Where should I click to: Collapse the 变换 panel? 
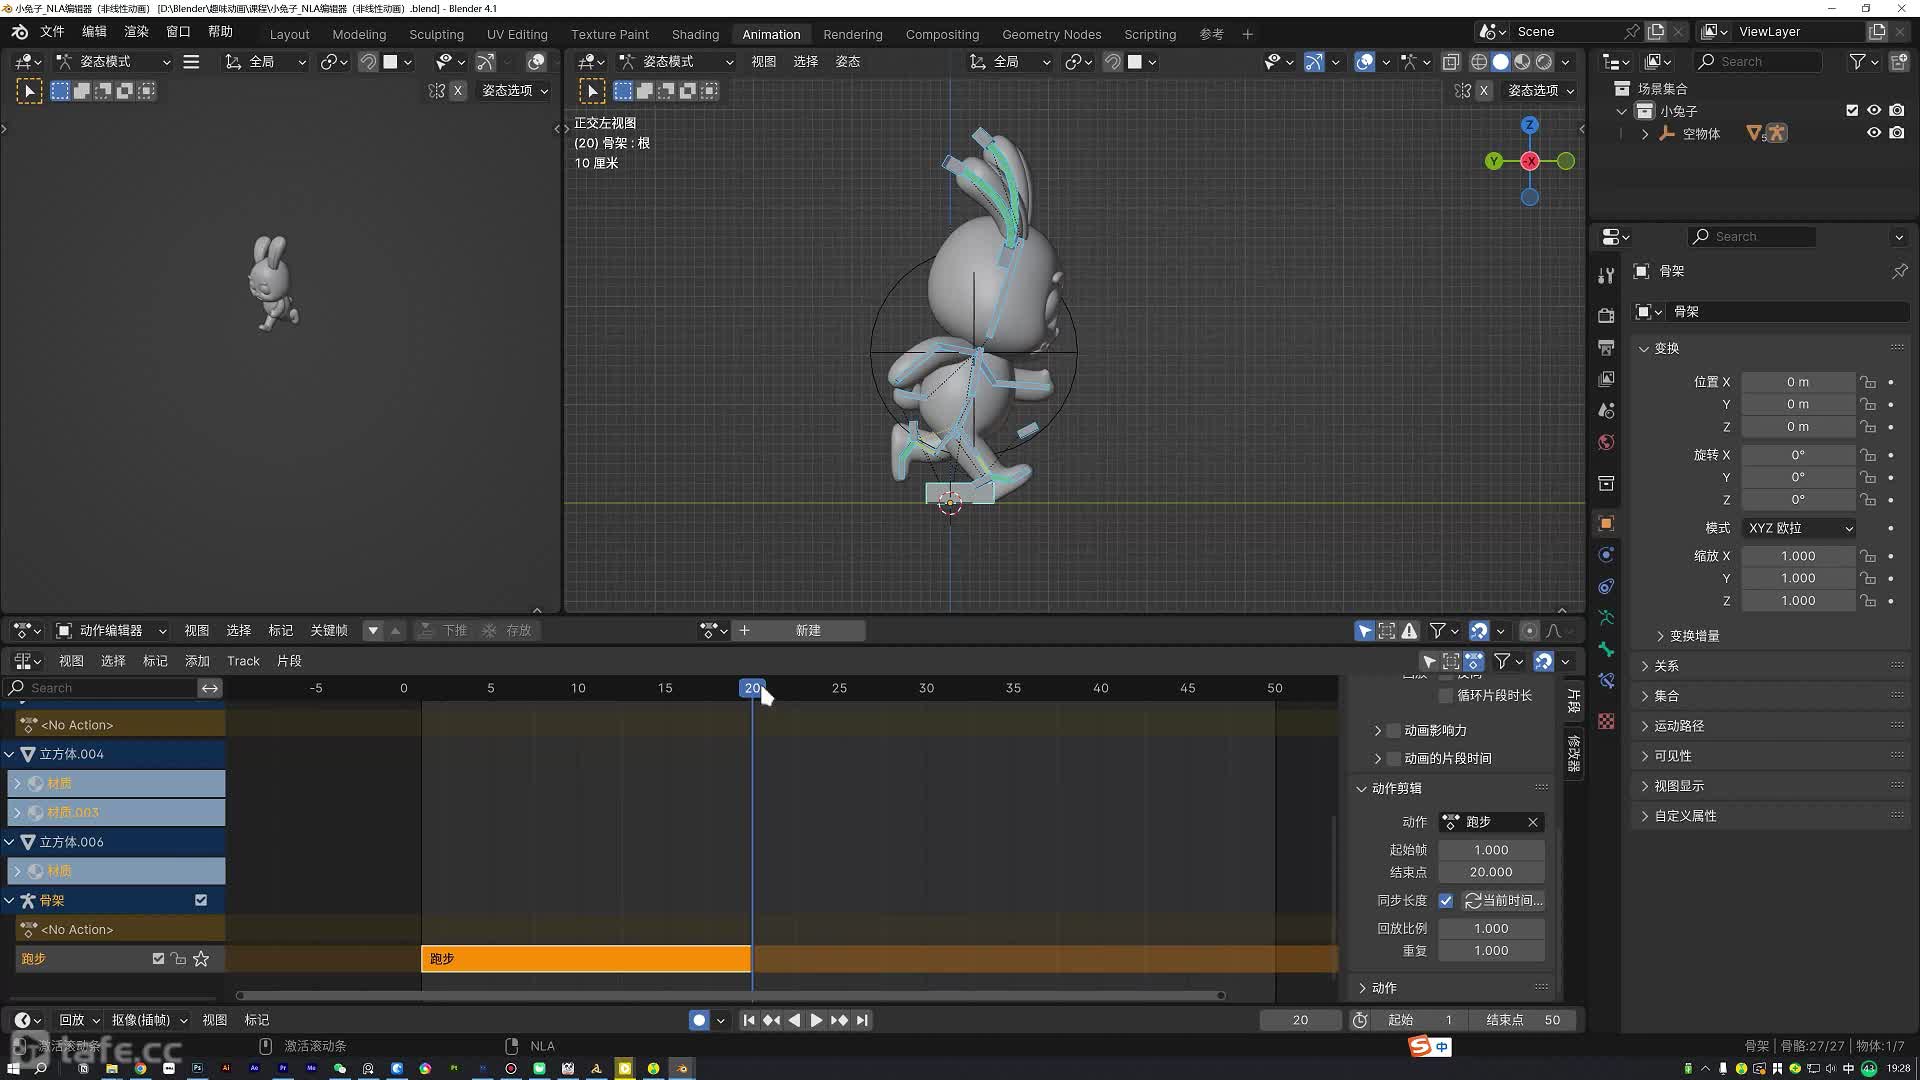pos(1644,348)
